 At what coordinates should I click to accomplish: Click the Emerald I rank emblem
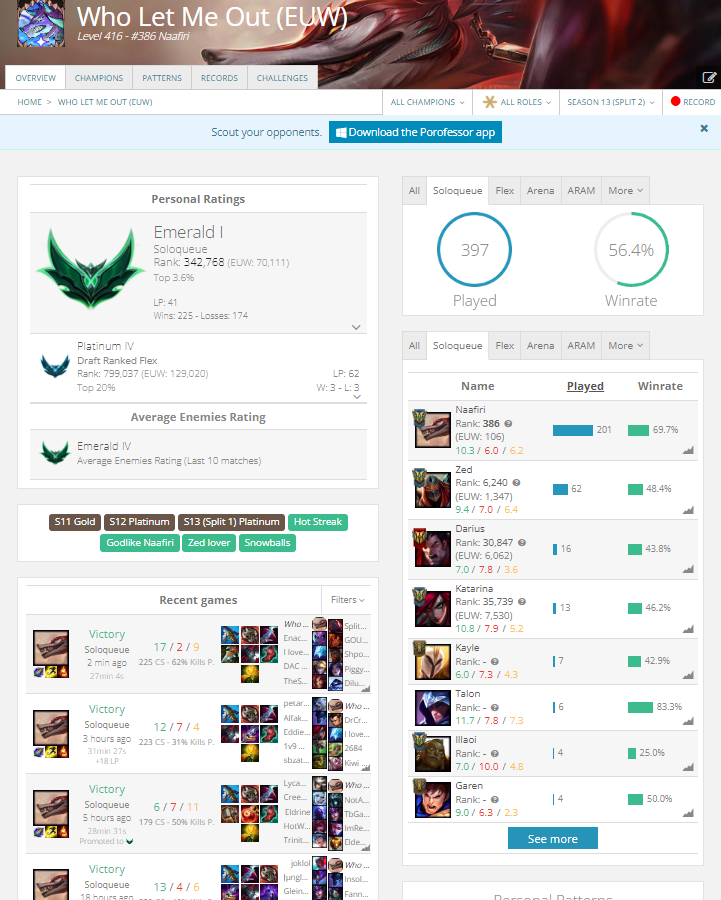point(91,270)
